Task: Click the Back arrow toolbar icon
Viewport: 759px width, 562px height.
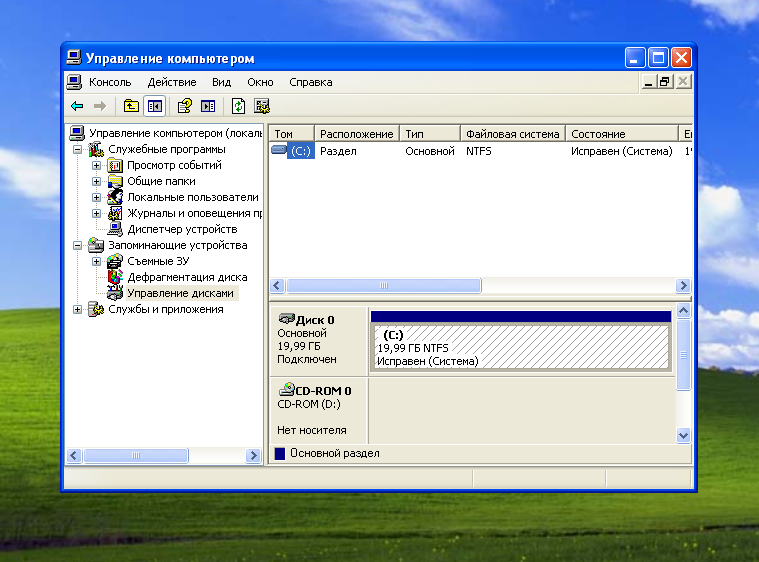Action: tap(77, 106)
